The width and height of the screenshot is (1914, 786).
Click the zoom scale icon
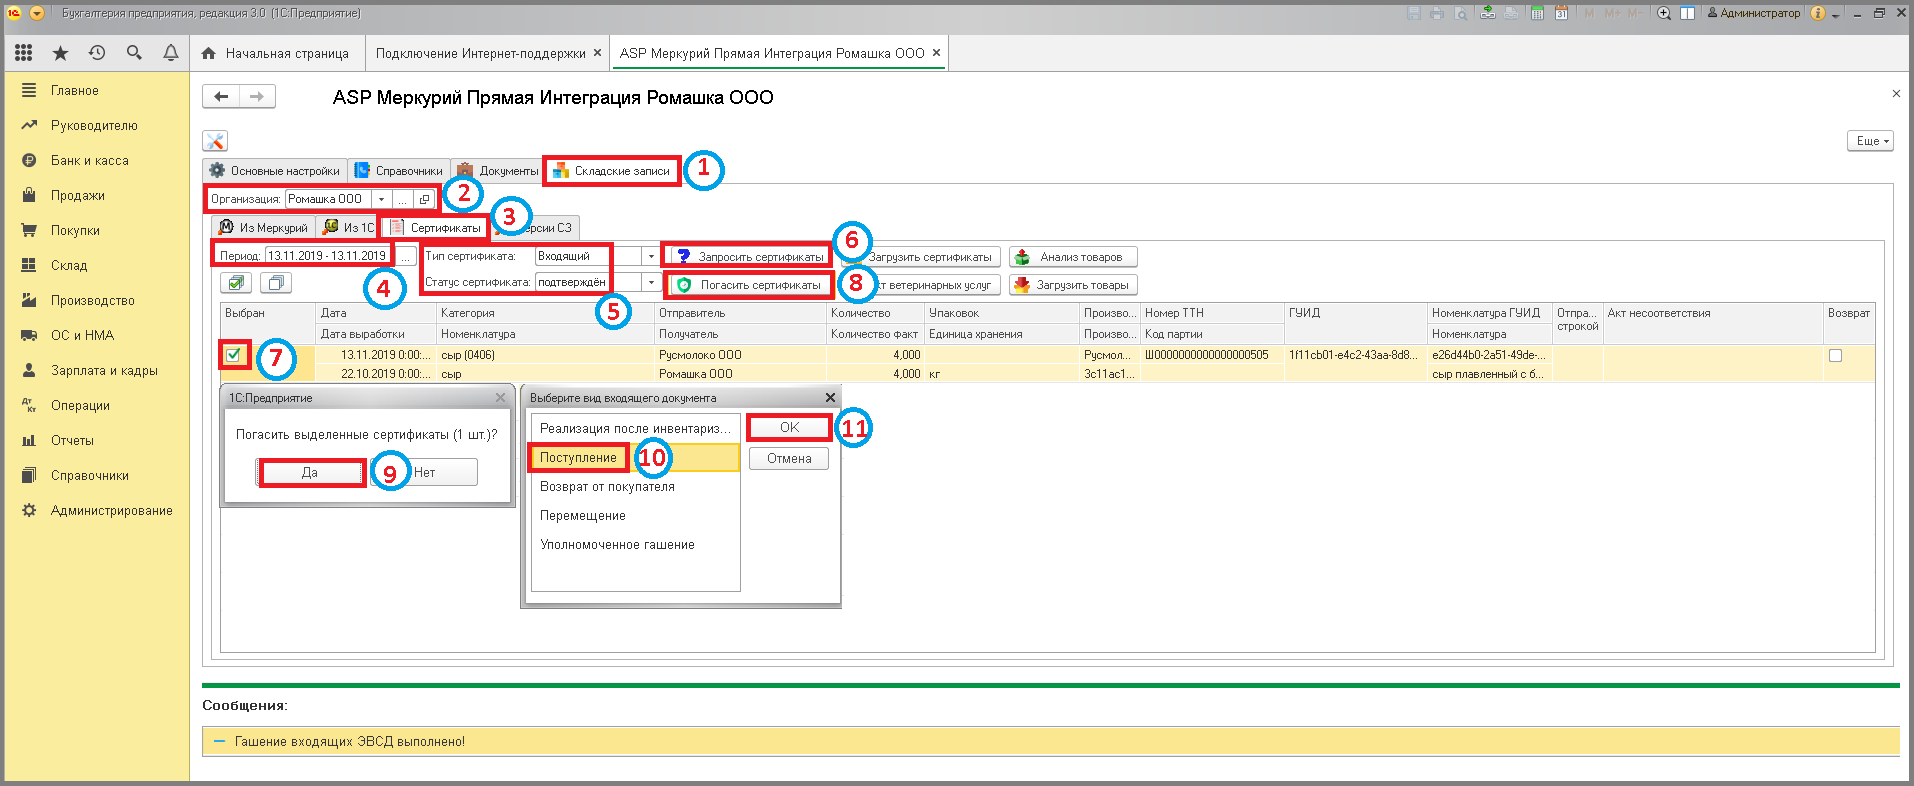(x=1664, y=13)
